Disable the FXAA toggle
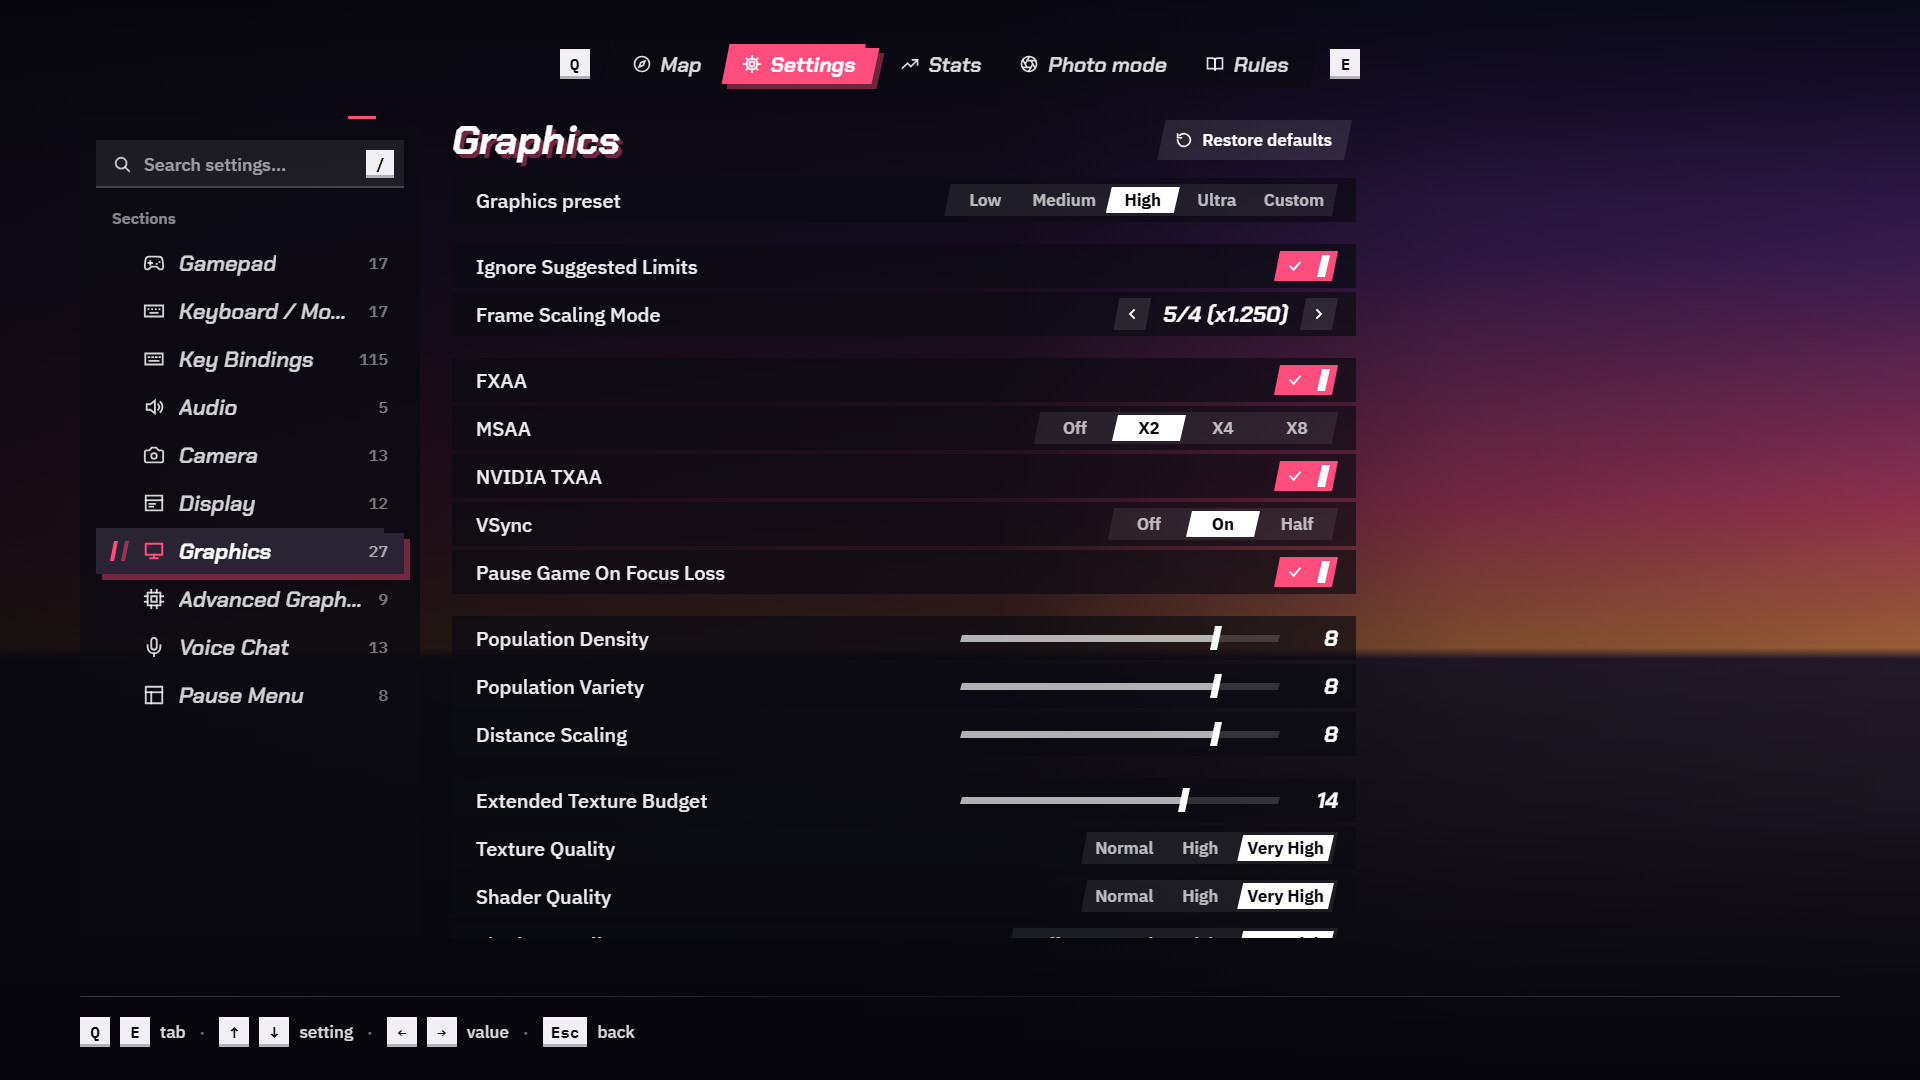1920x1080 pixels. click(x=1305, y=380)
